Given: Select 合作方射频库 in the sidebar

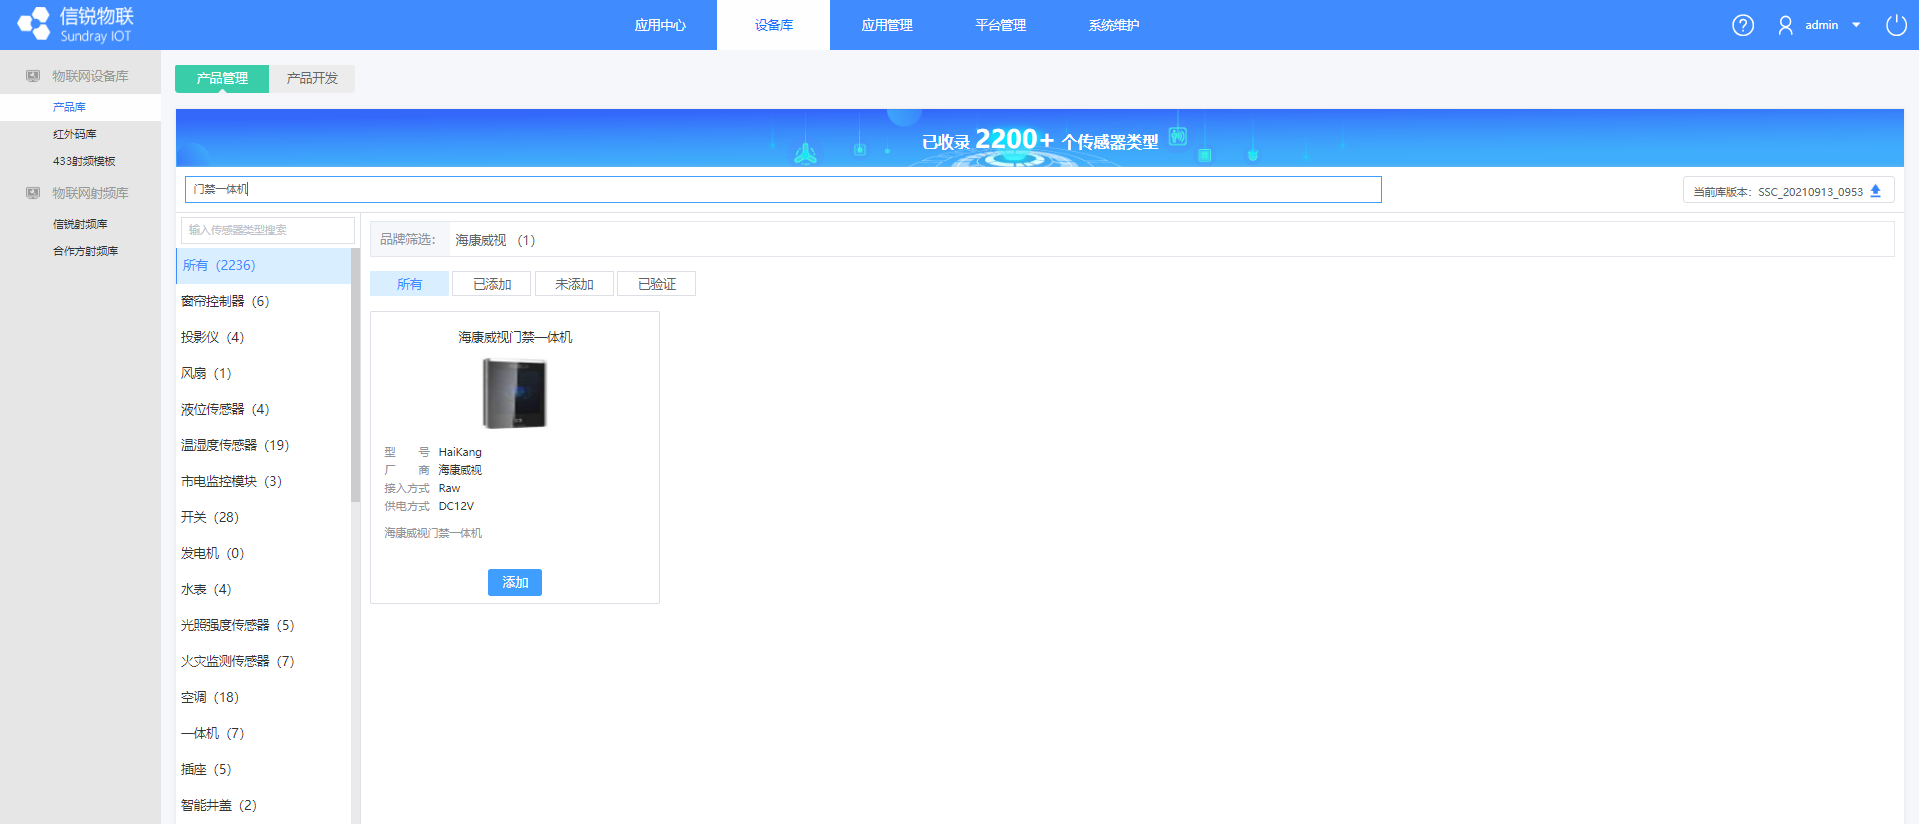Looking at the screenshot, I should pos(80,251).
